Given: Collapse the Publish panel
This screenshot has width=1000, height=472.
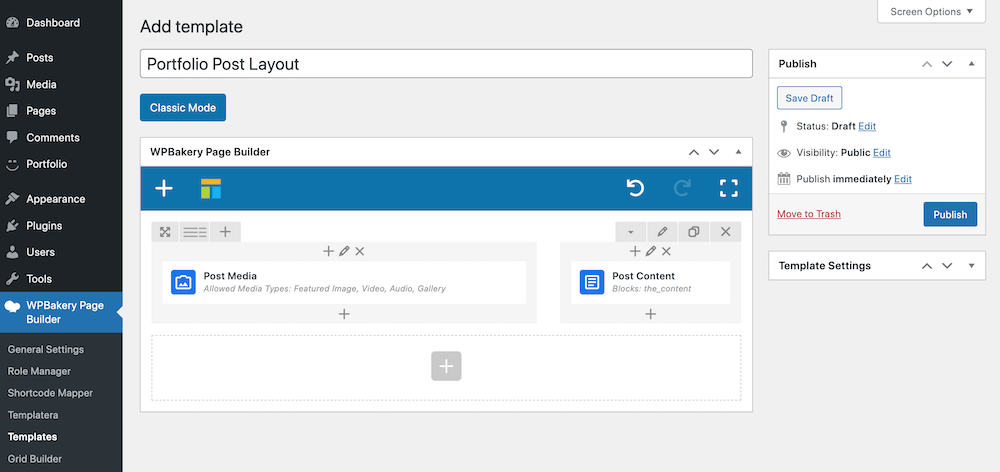Looking at the screenshot, I should (971, 64).
